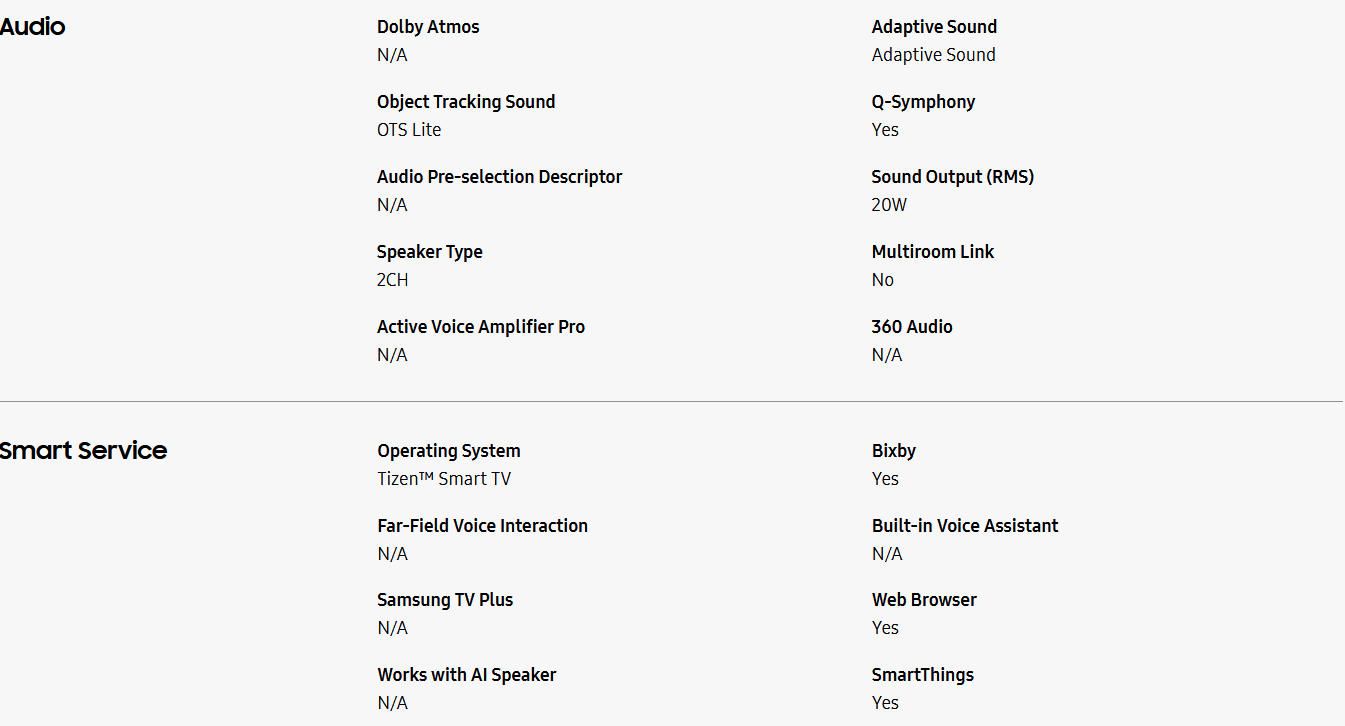Viewport: 1345px width, 726px height.
Task: Click the Multiroom Link label
Action: pyautogui.click(x=932, y=252)
